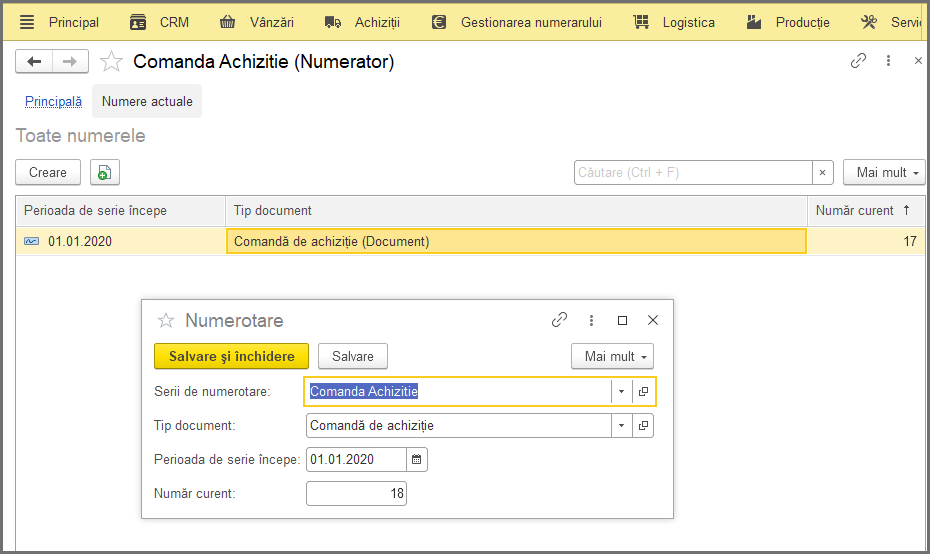Select the 01.01.2020 date cell

120,241
